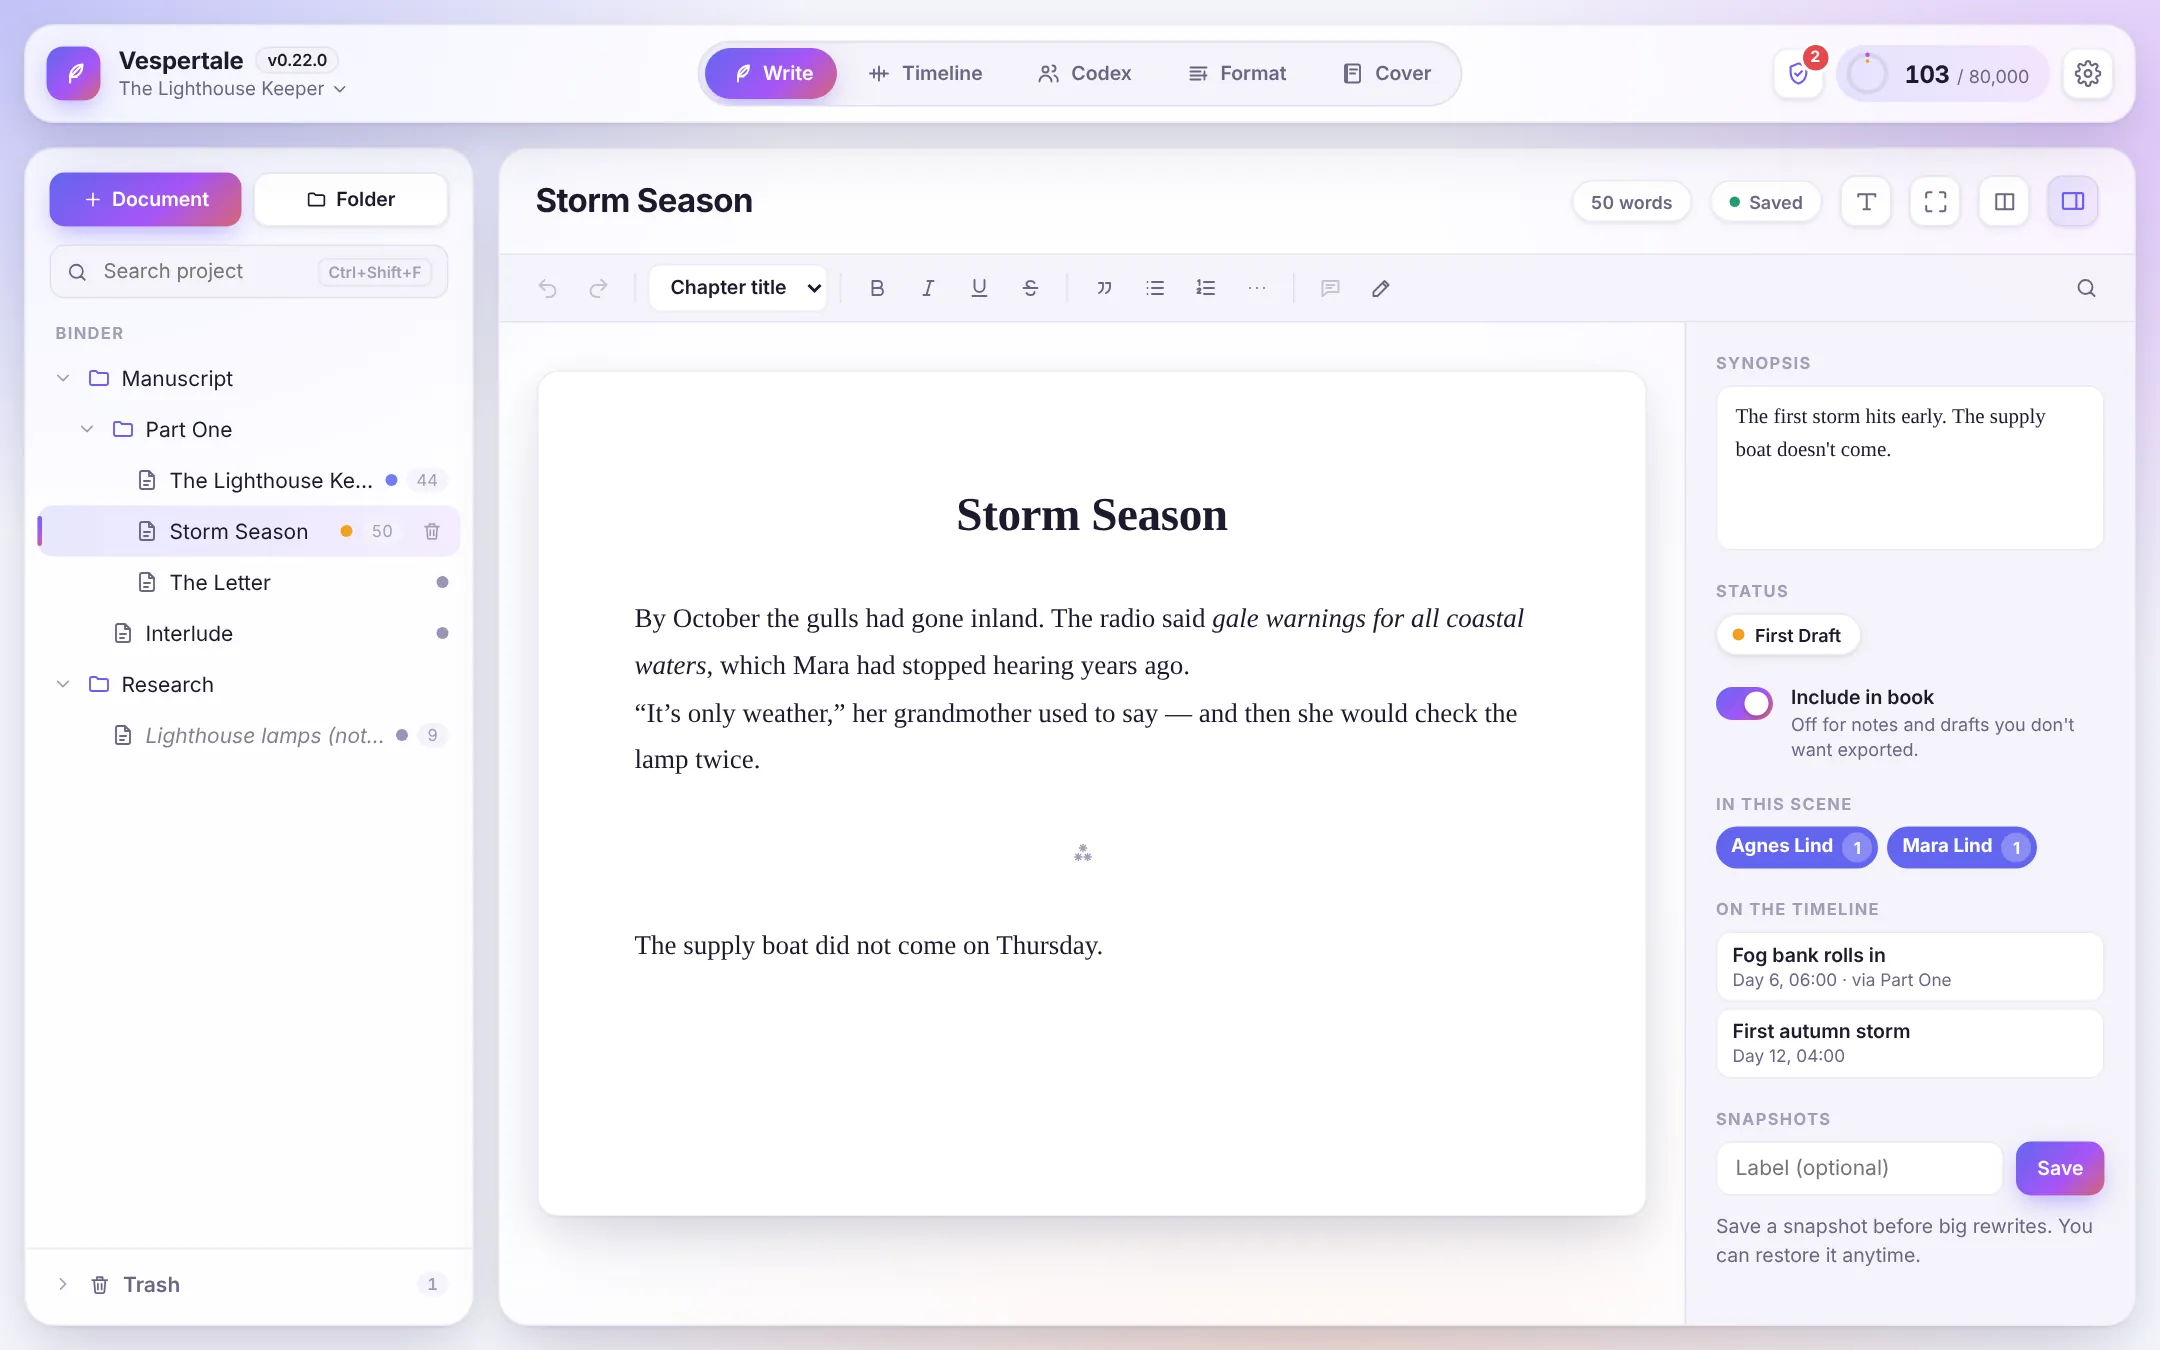The width and height of the screenshot is (2160, 1350).
Task: Apply strikethrough formatting
Action: pyautogui.click(x=1030, y=288)
